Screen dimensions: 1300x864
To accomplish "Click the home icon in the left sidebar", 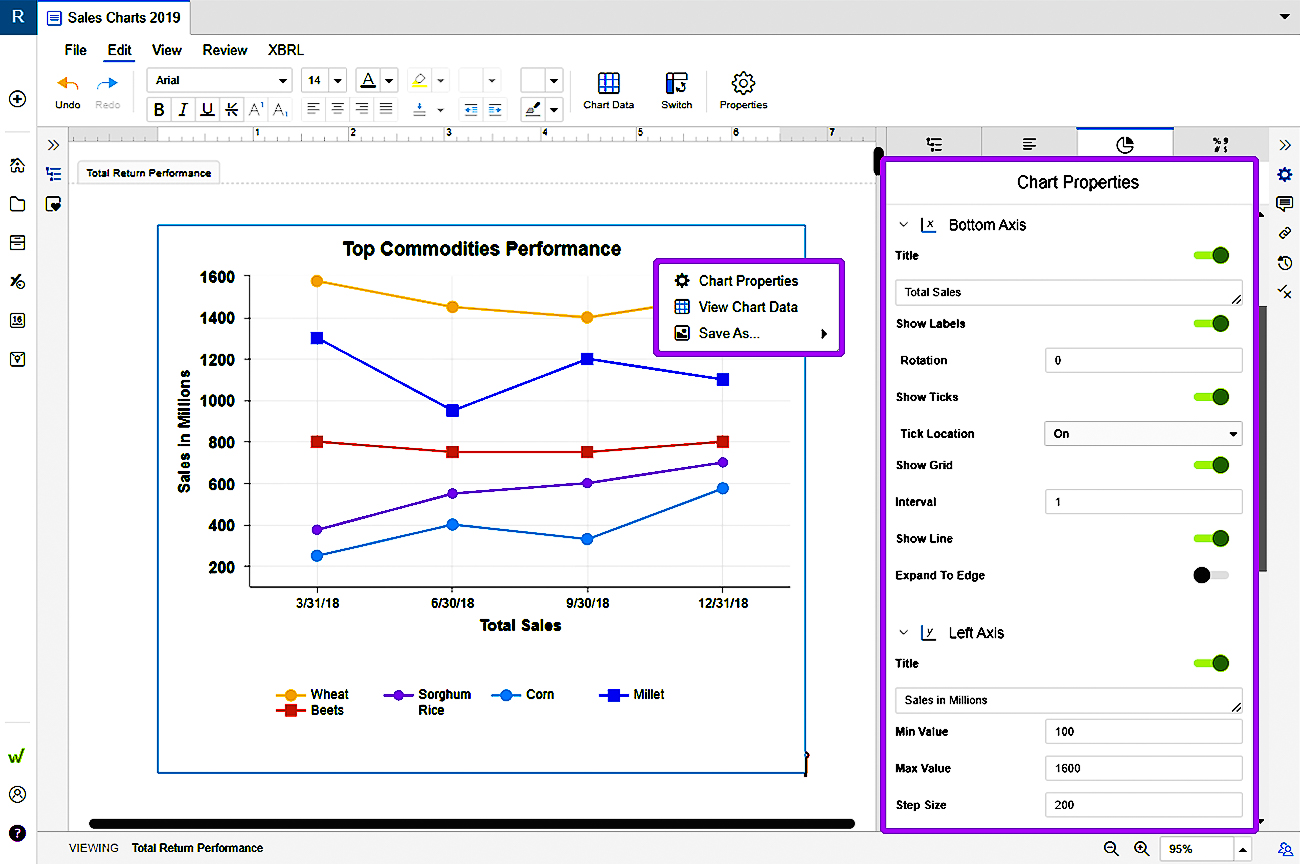I will click(17, 165).
